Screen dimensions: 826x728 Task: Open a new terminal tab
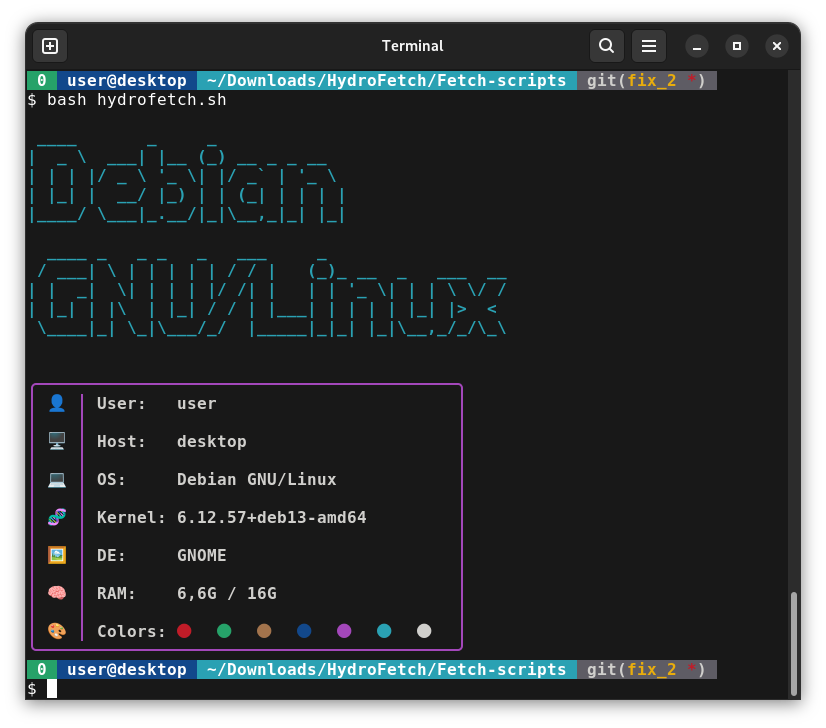50,46
